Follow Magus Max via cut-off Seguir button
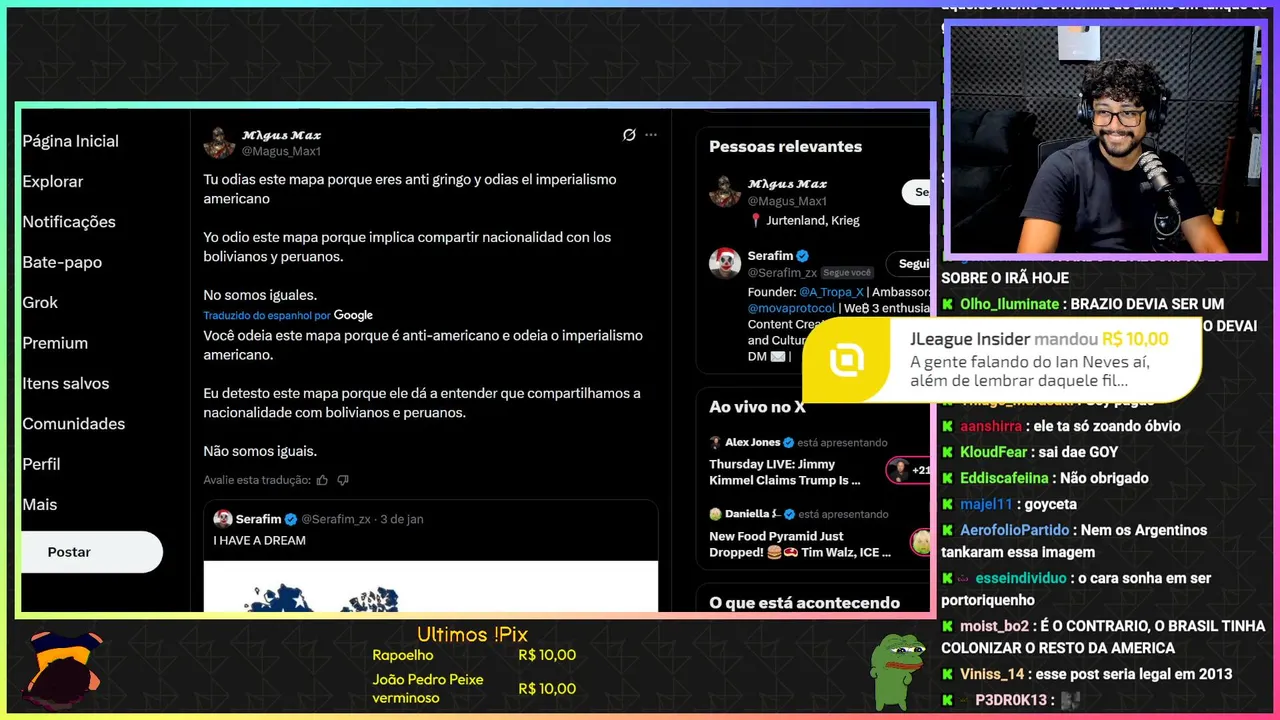Image resolution: width=1280 pixels, height=720 pixels. pos(916,192)
